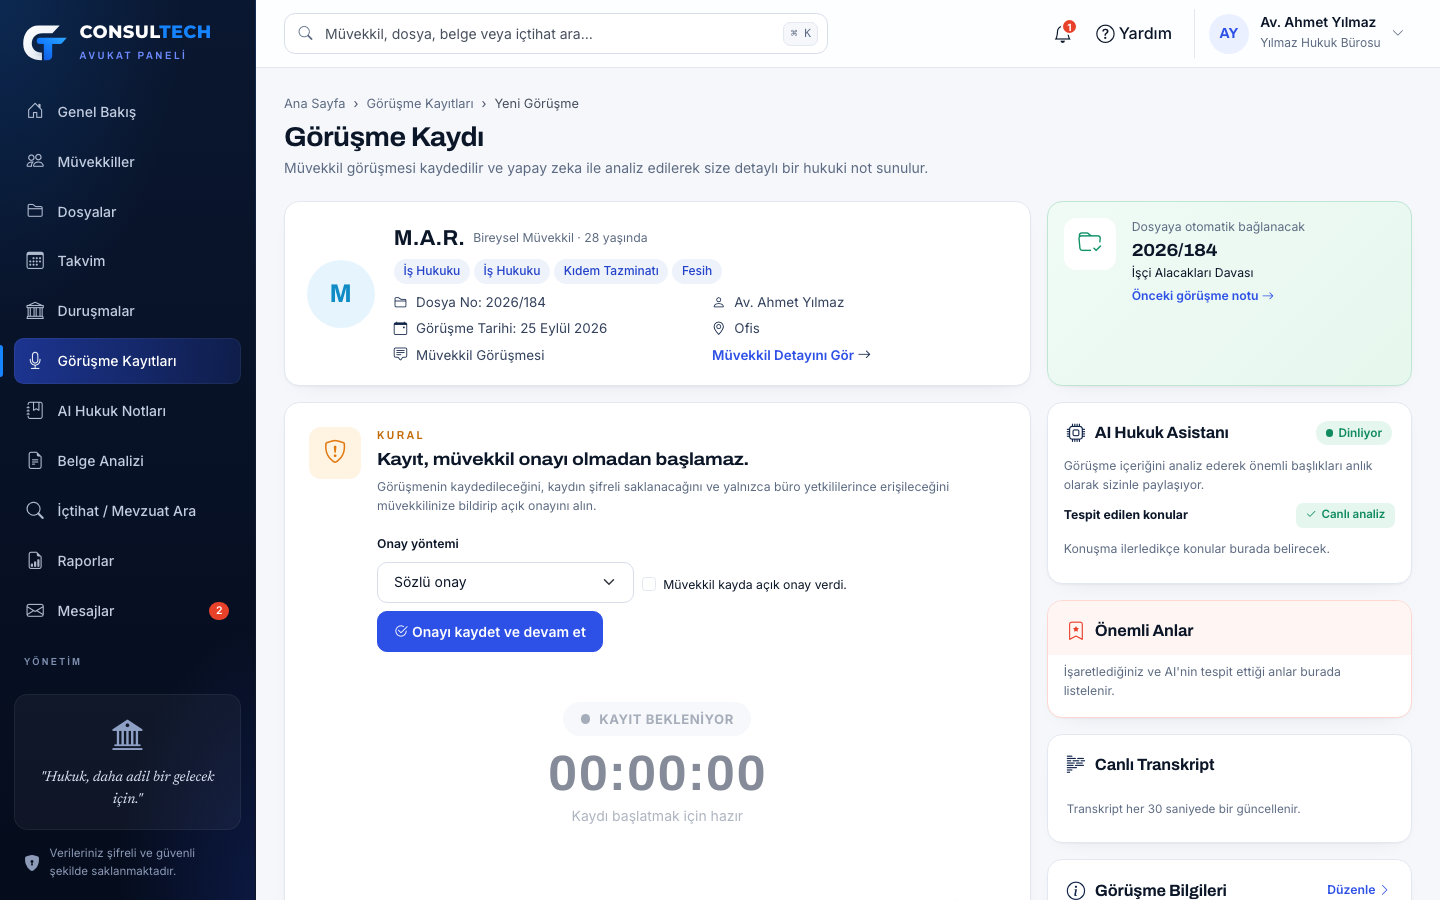Viewport: 1440px width, 900px height.
Task: Click the Görüşme Kayıtları breadcrumb
Action: click(x=420, y=104)
